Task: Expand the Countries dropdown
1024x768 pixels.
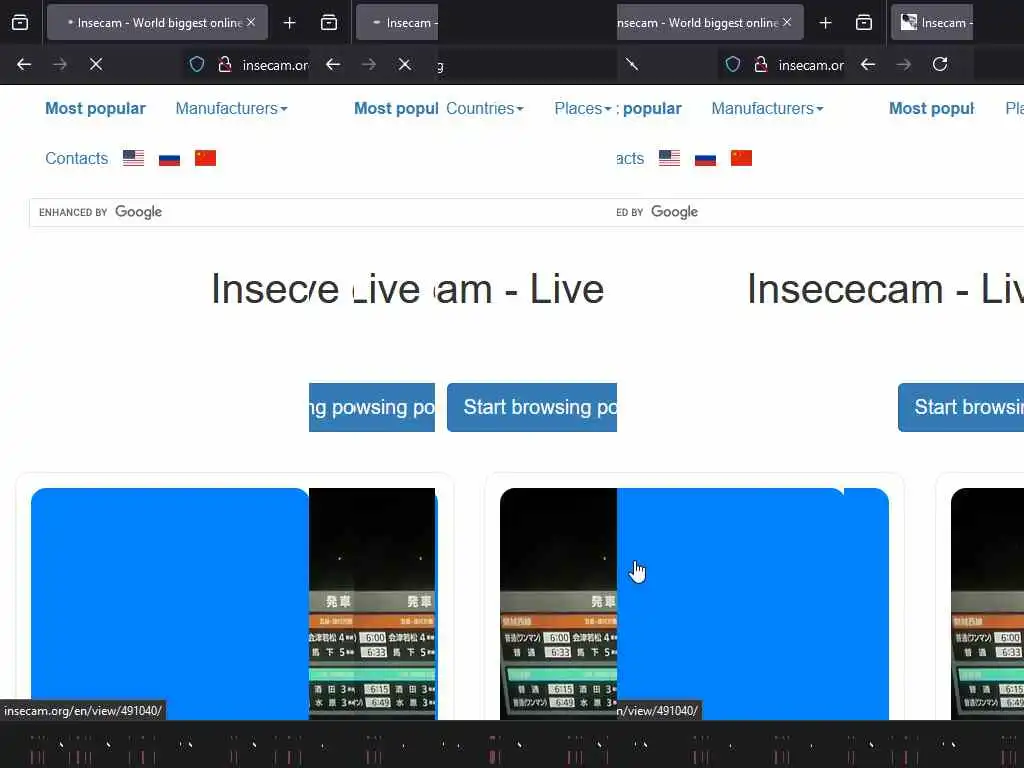Action: [485, 108]
